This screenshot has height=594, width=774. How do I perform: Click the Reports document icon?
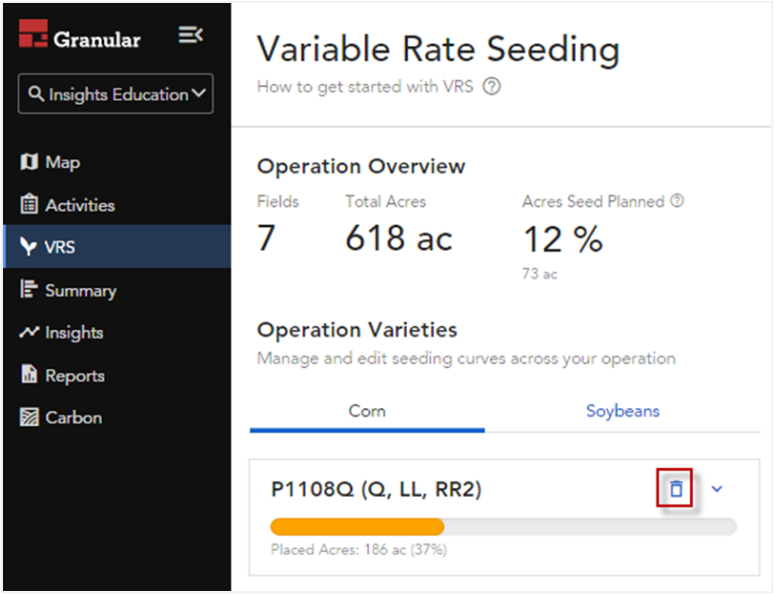(29, 374)
